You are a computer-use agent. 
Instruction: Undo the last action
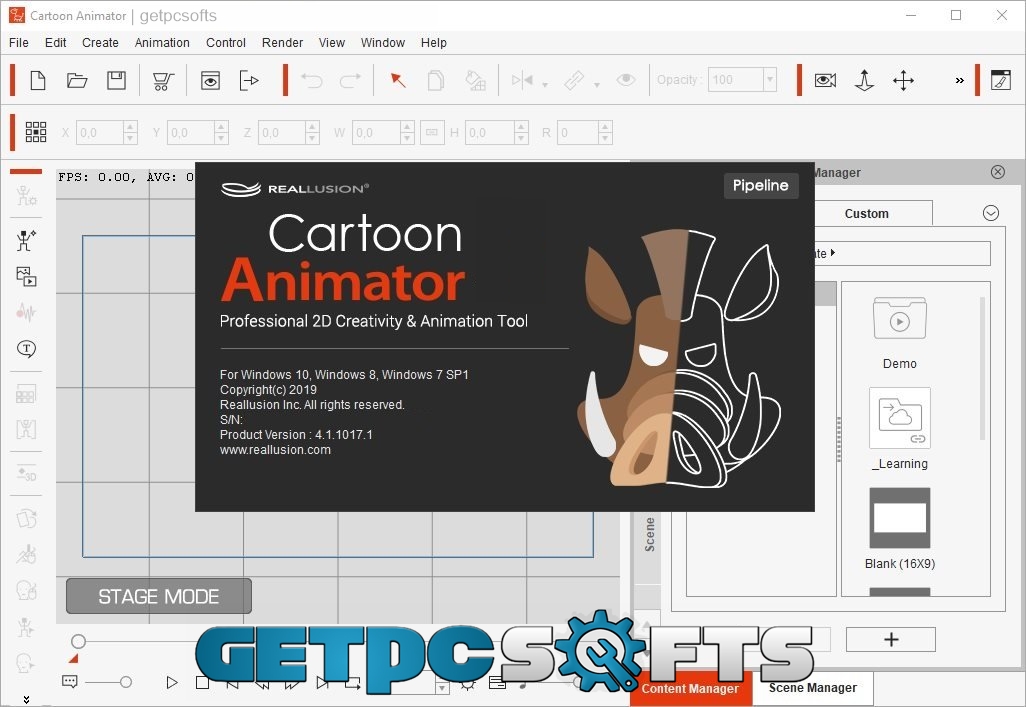pyautogui.click(x=312, y=81)
